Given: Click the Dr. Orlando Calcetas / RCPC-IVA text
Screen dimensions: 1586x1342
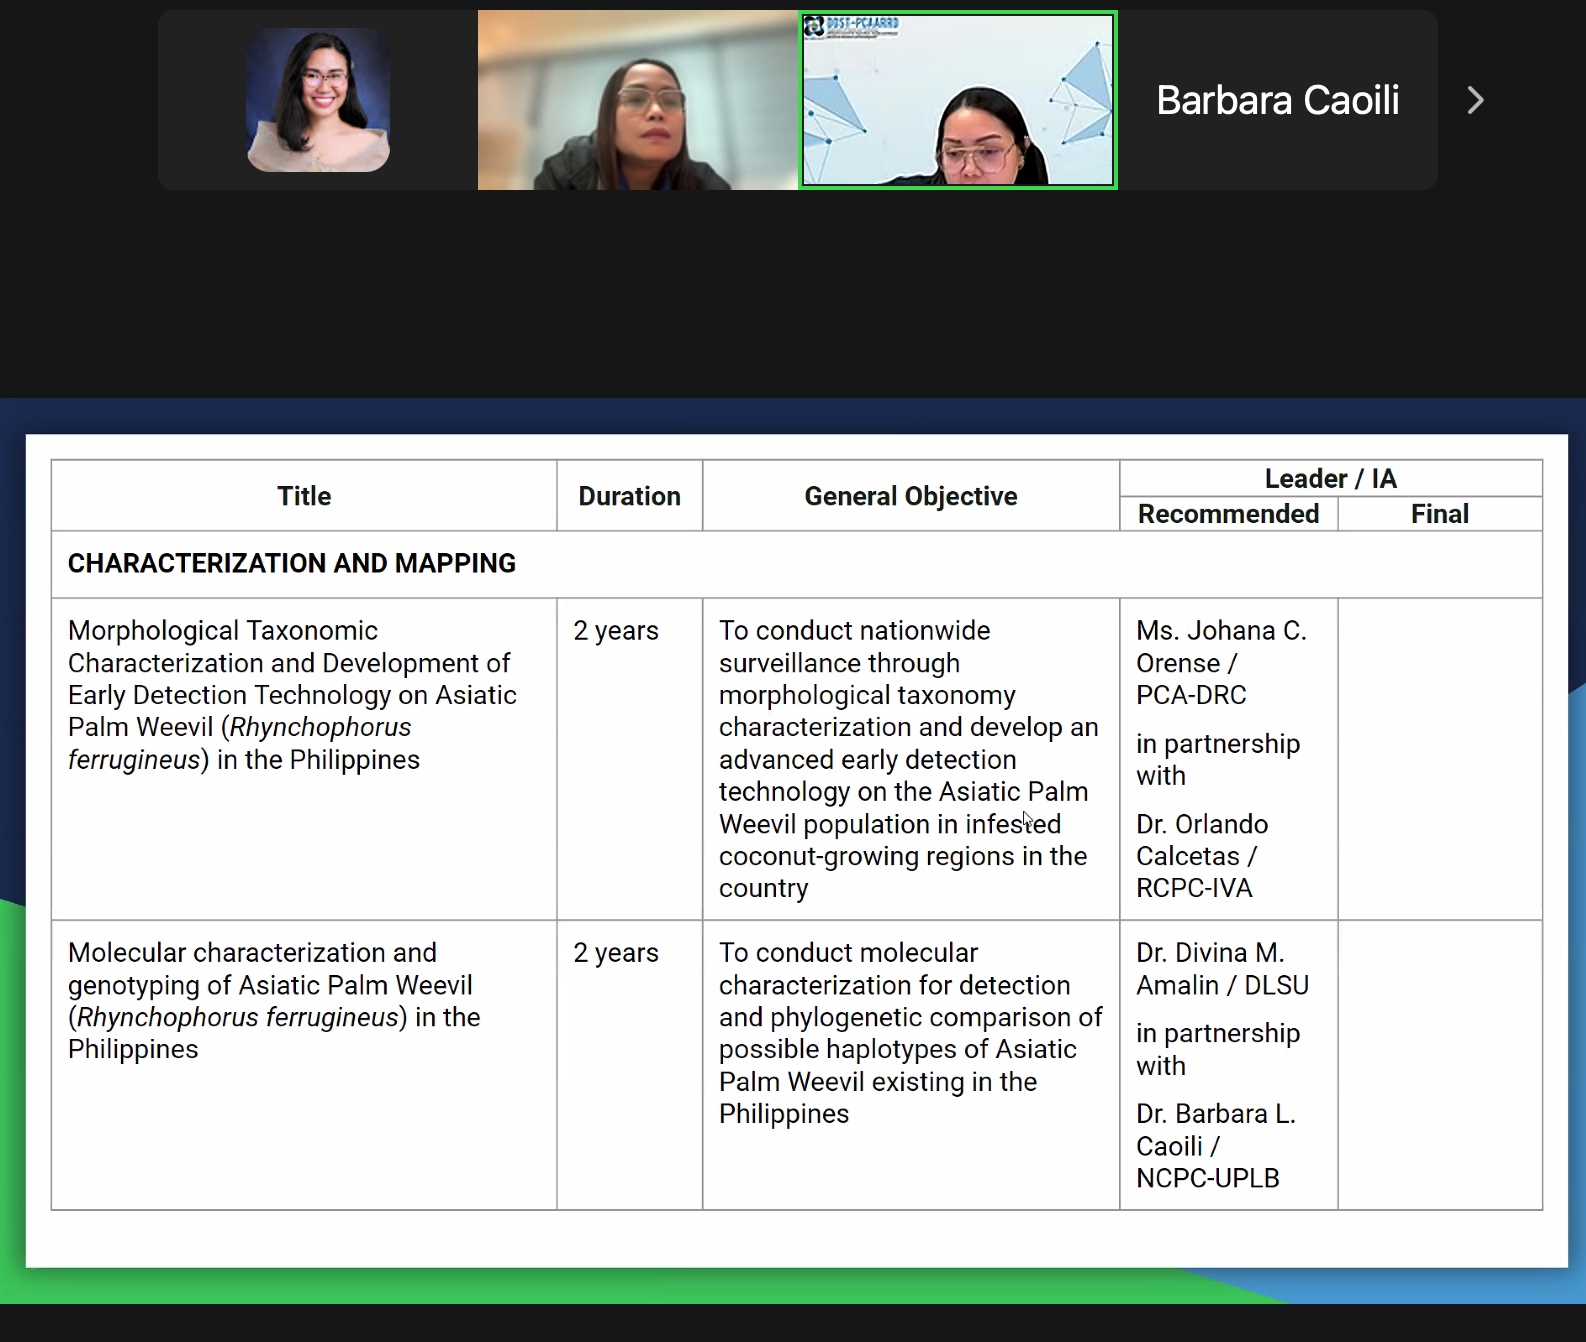Looking at the screenshot, I should (x=1201, y=856).
